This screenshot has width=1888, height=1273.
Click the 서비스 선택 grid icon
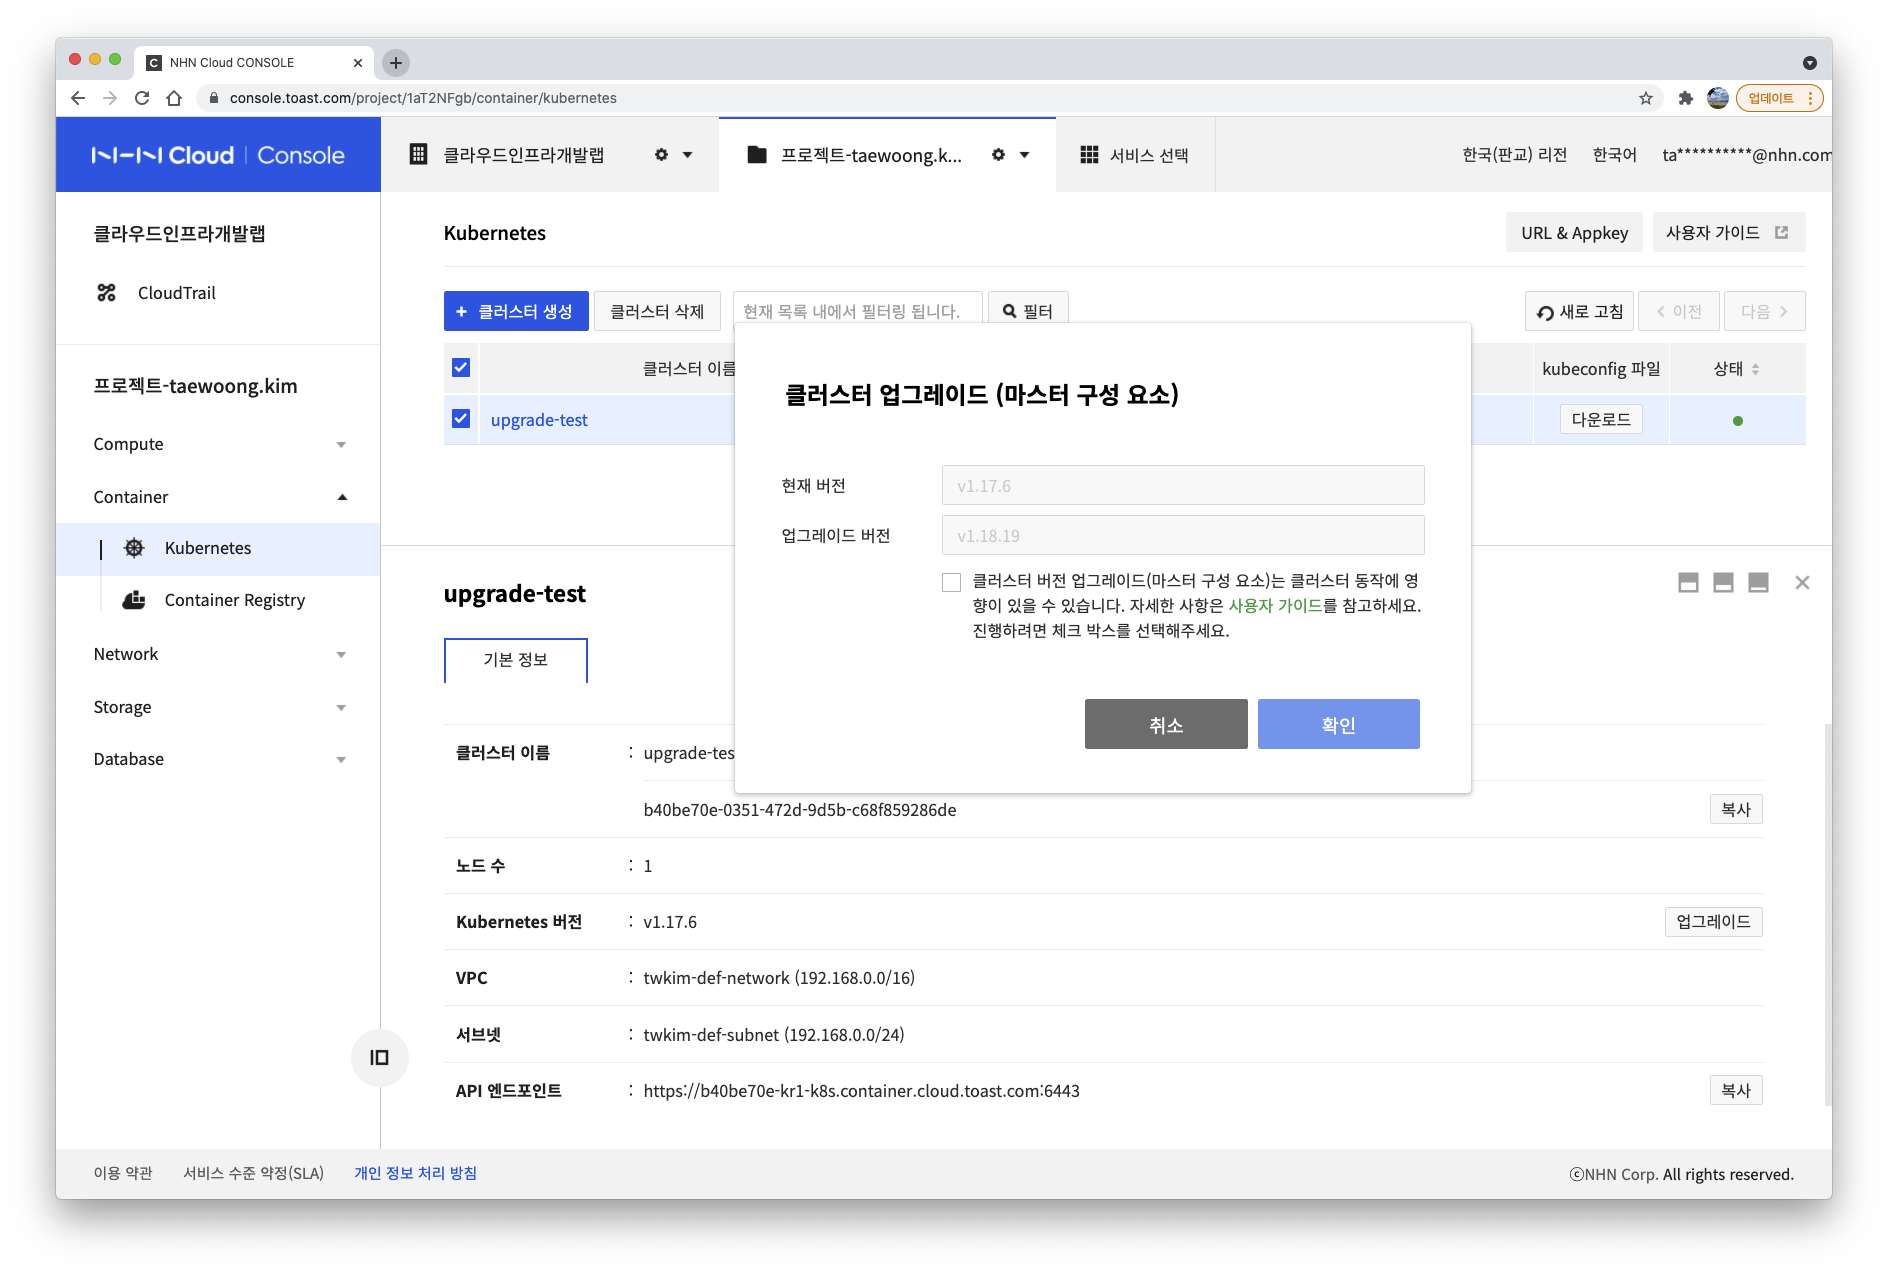(x=1090, y=155)
